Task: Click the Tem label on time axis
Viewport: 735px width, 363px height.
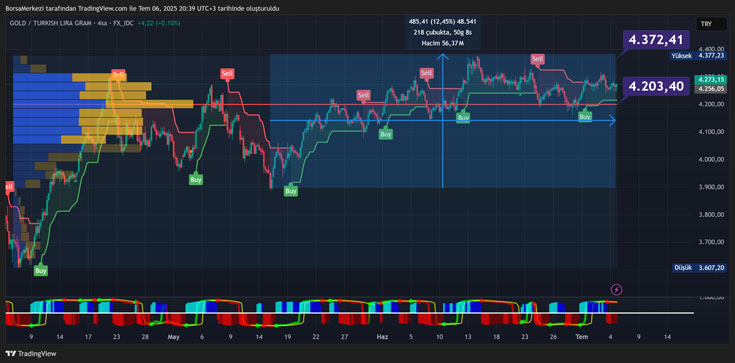Action: pyautogui.click(x=582, y=336)
